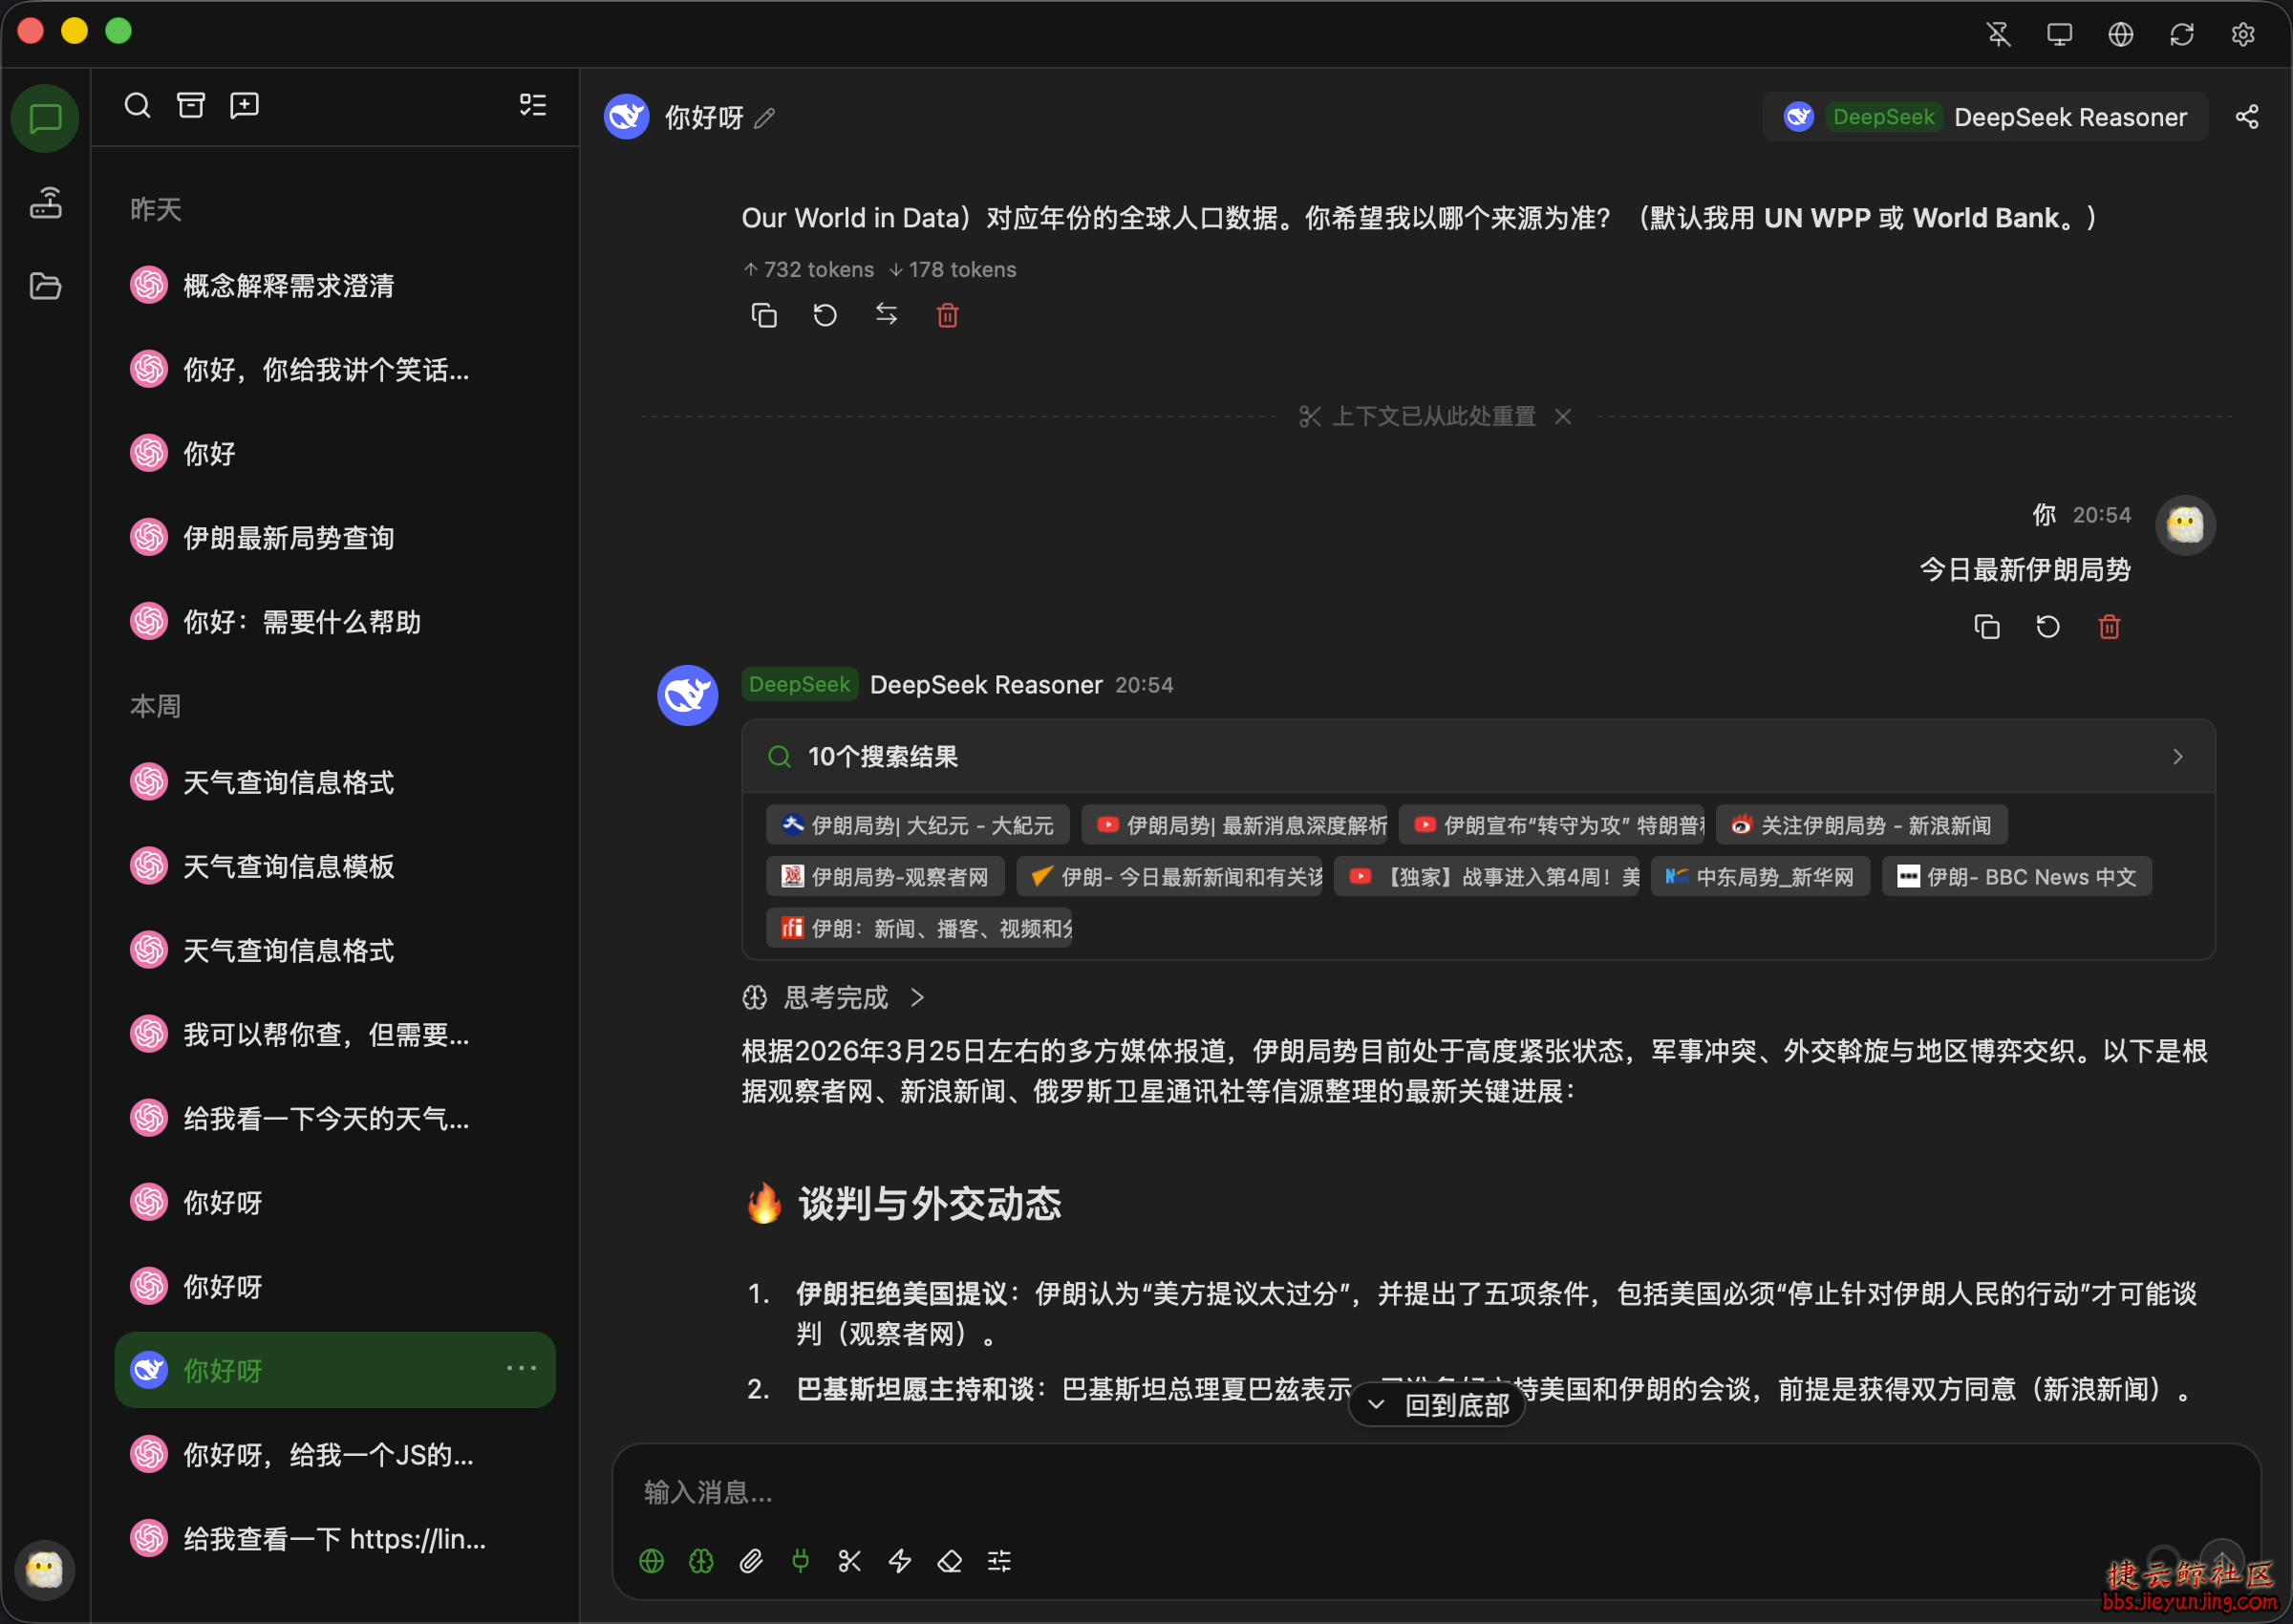Expand the 10个搜索结果 panel chevron
Viewport: 2293px width, 1624px height.
(x=2178, y=757)
